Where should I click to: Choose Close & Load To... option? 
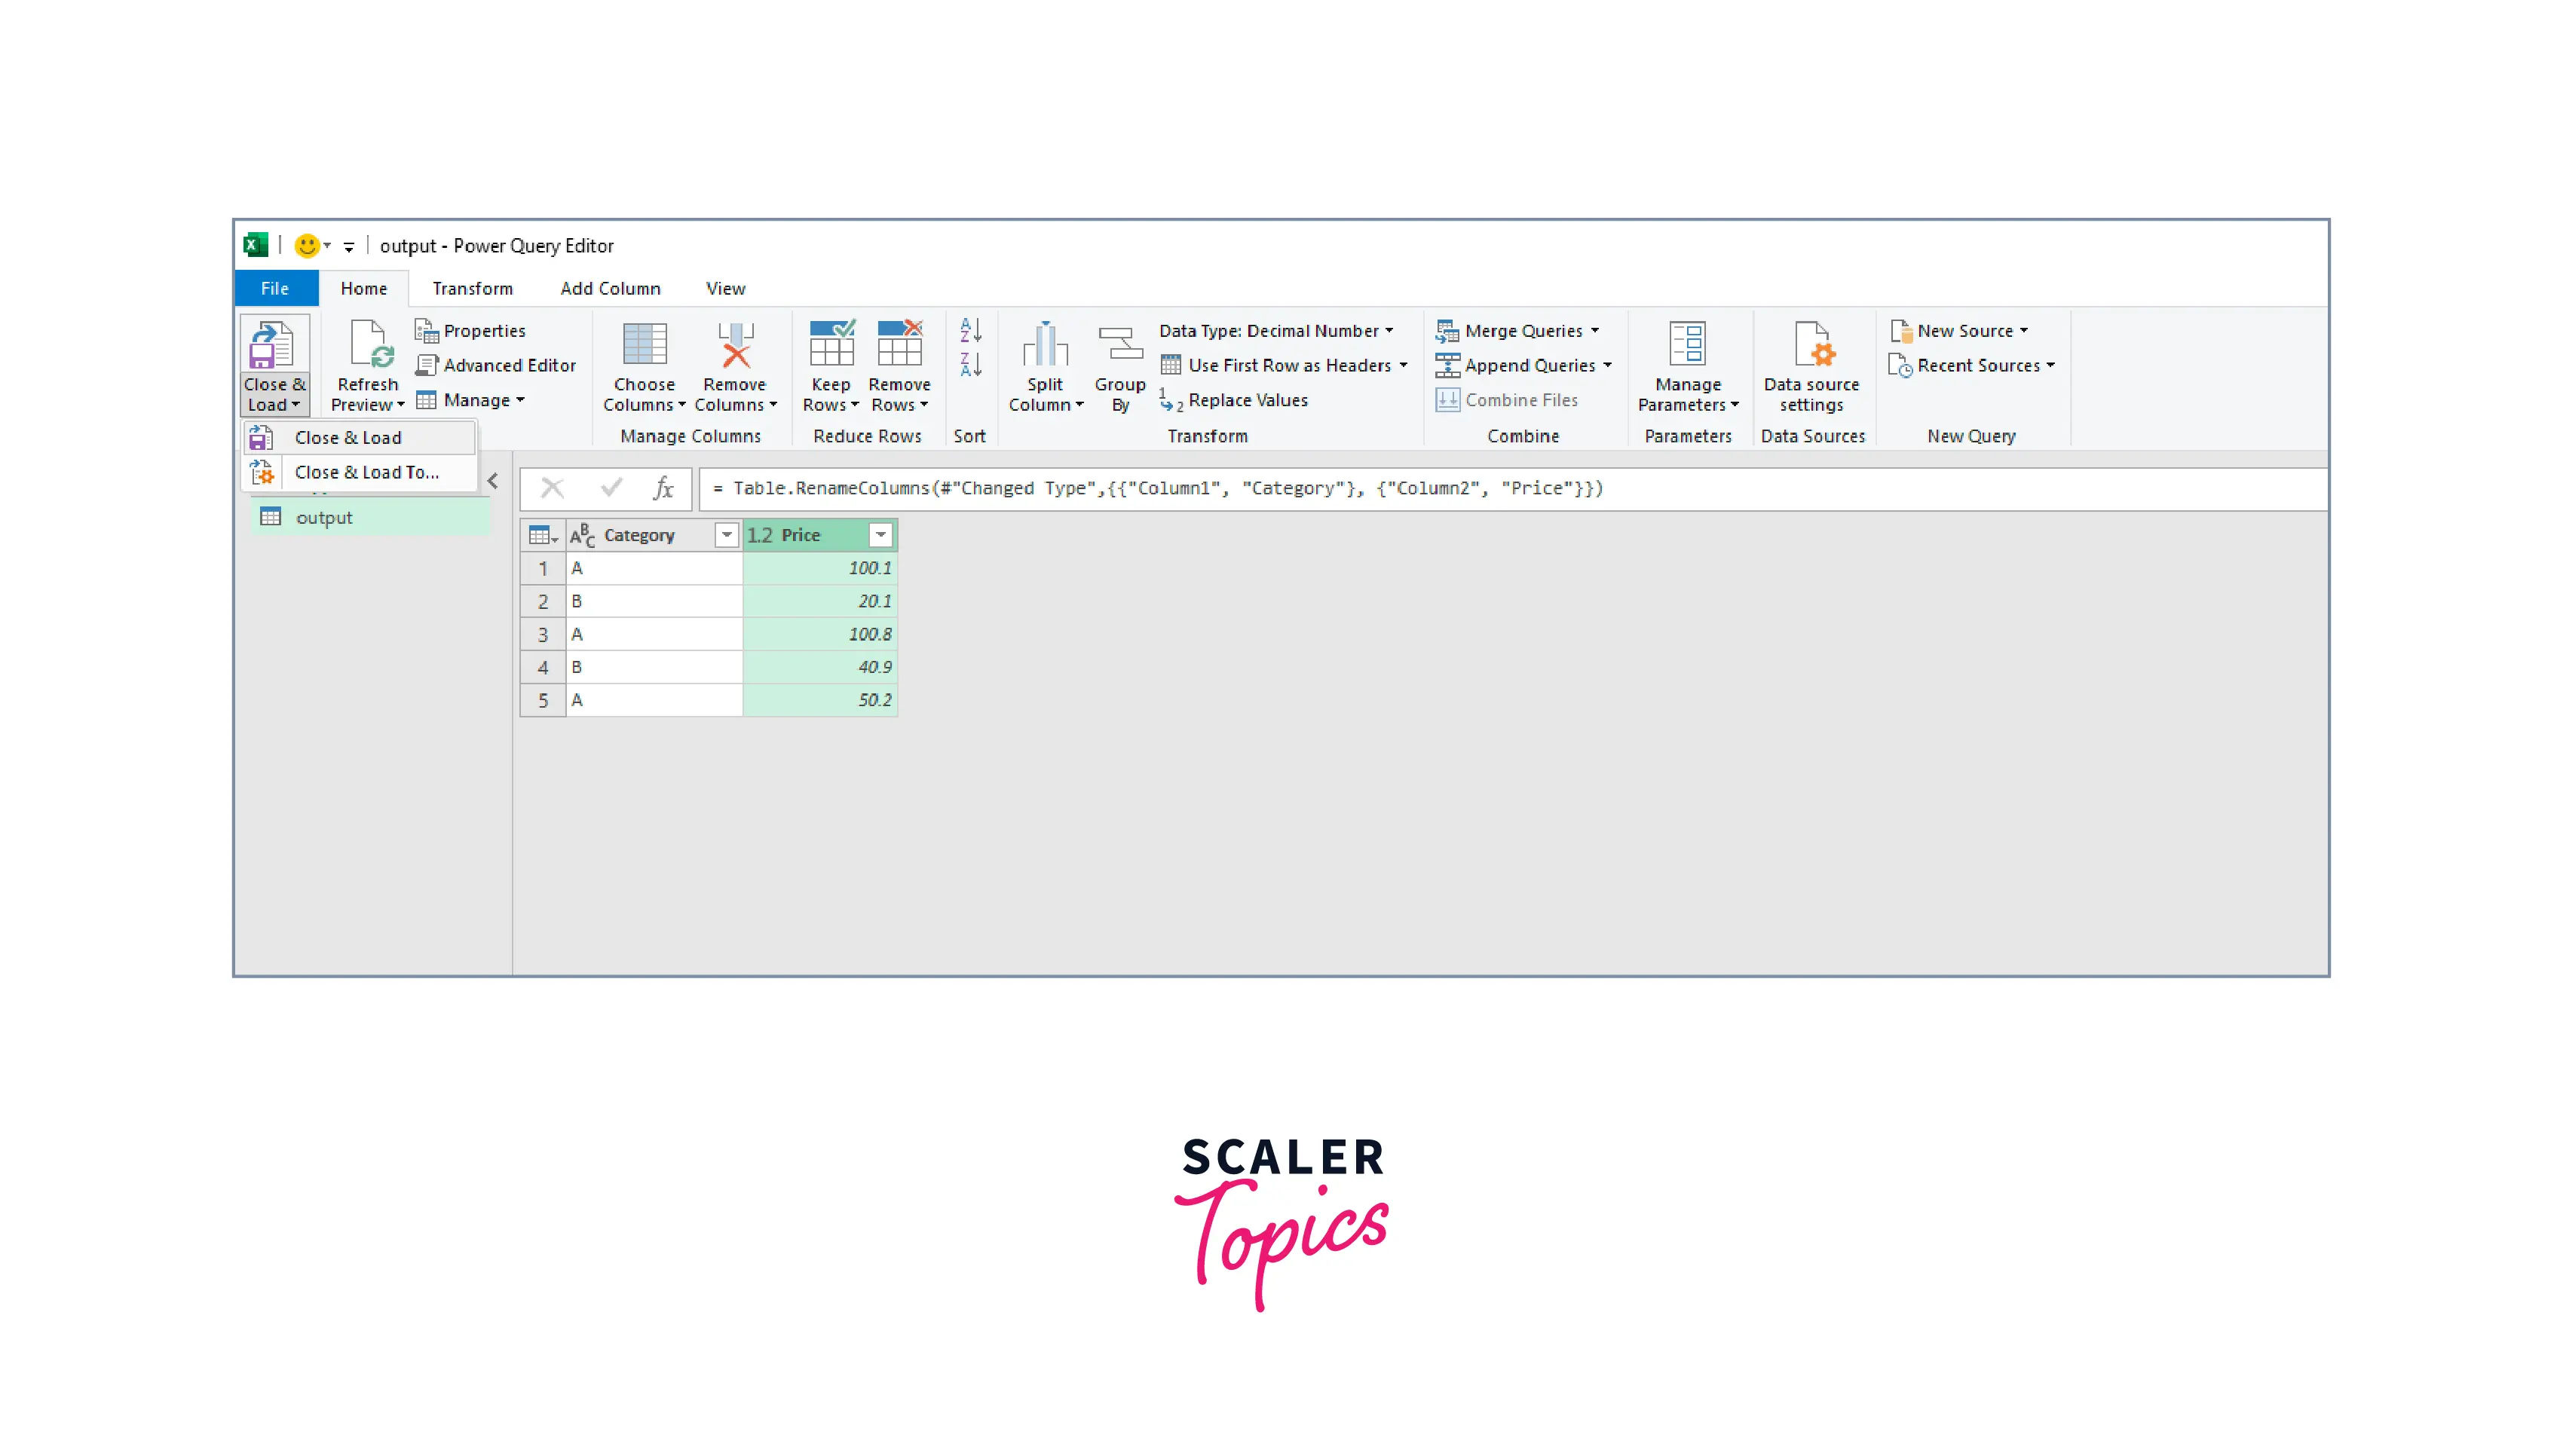coord(366,472)
